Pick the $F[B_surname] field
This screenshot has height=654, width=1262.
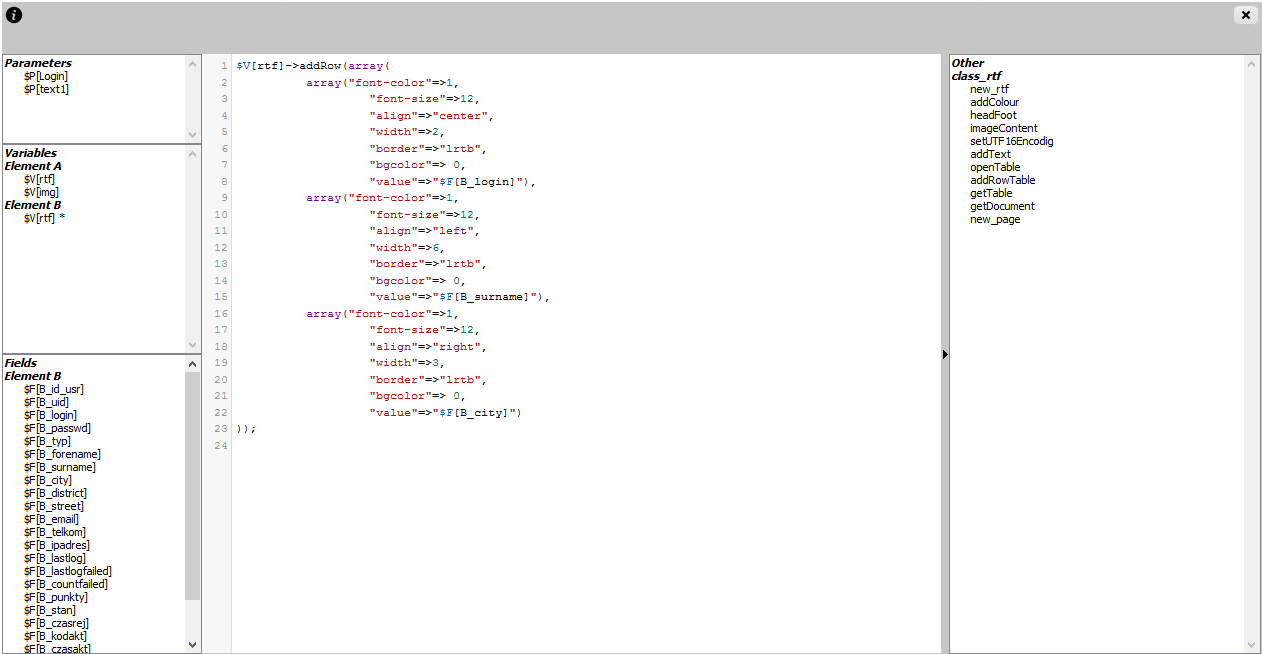59,467
